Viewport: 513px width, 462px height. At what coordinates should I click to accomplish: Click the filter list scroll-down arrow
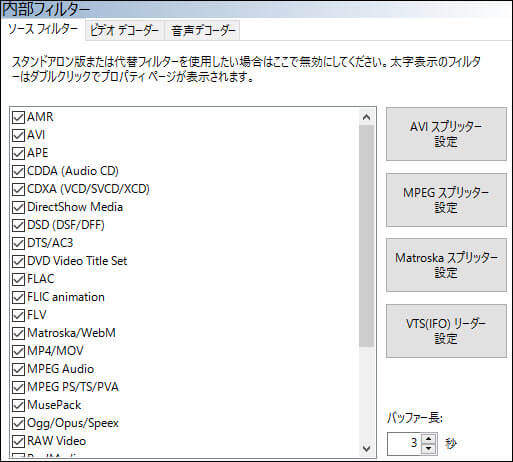[x=367, y=449]
